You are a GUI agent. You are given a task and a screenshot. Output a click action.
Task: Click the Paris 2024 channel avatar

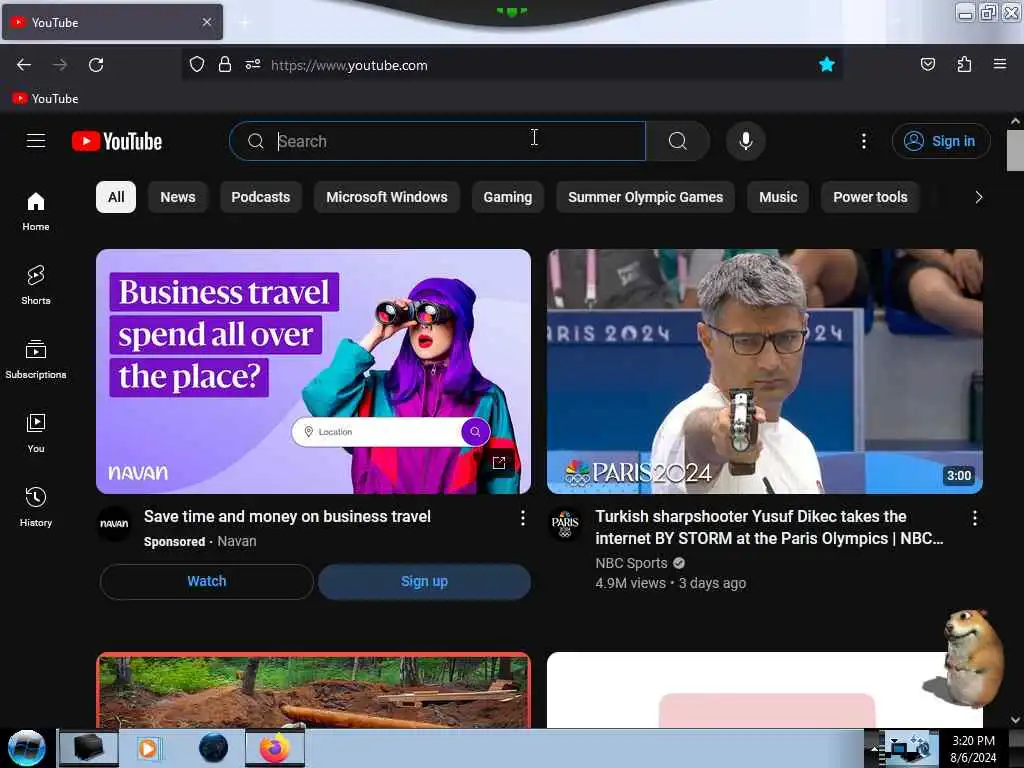tap(565, 523)
